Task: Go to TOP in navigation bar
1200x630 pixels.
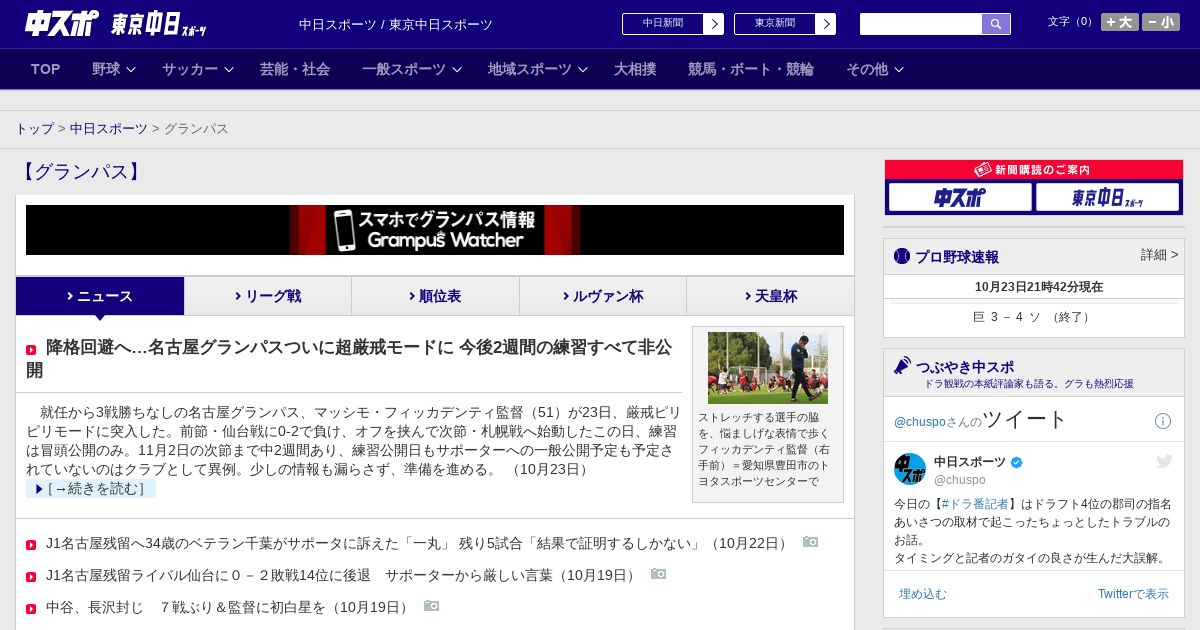Action: coord(46,69)
